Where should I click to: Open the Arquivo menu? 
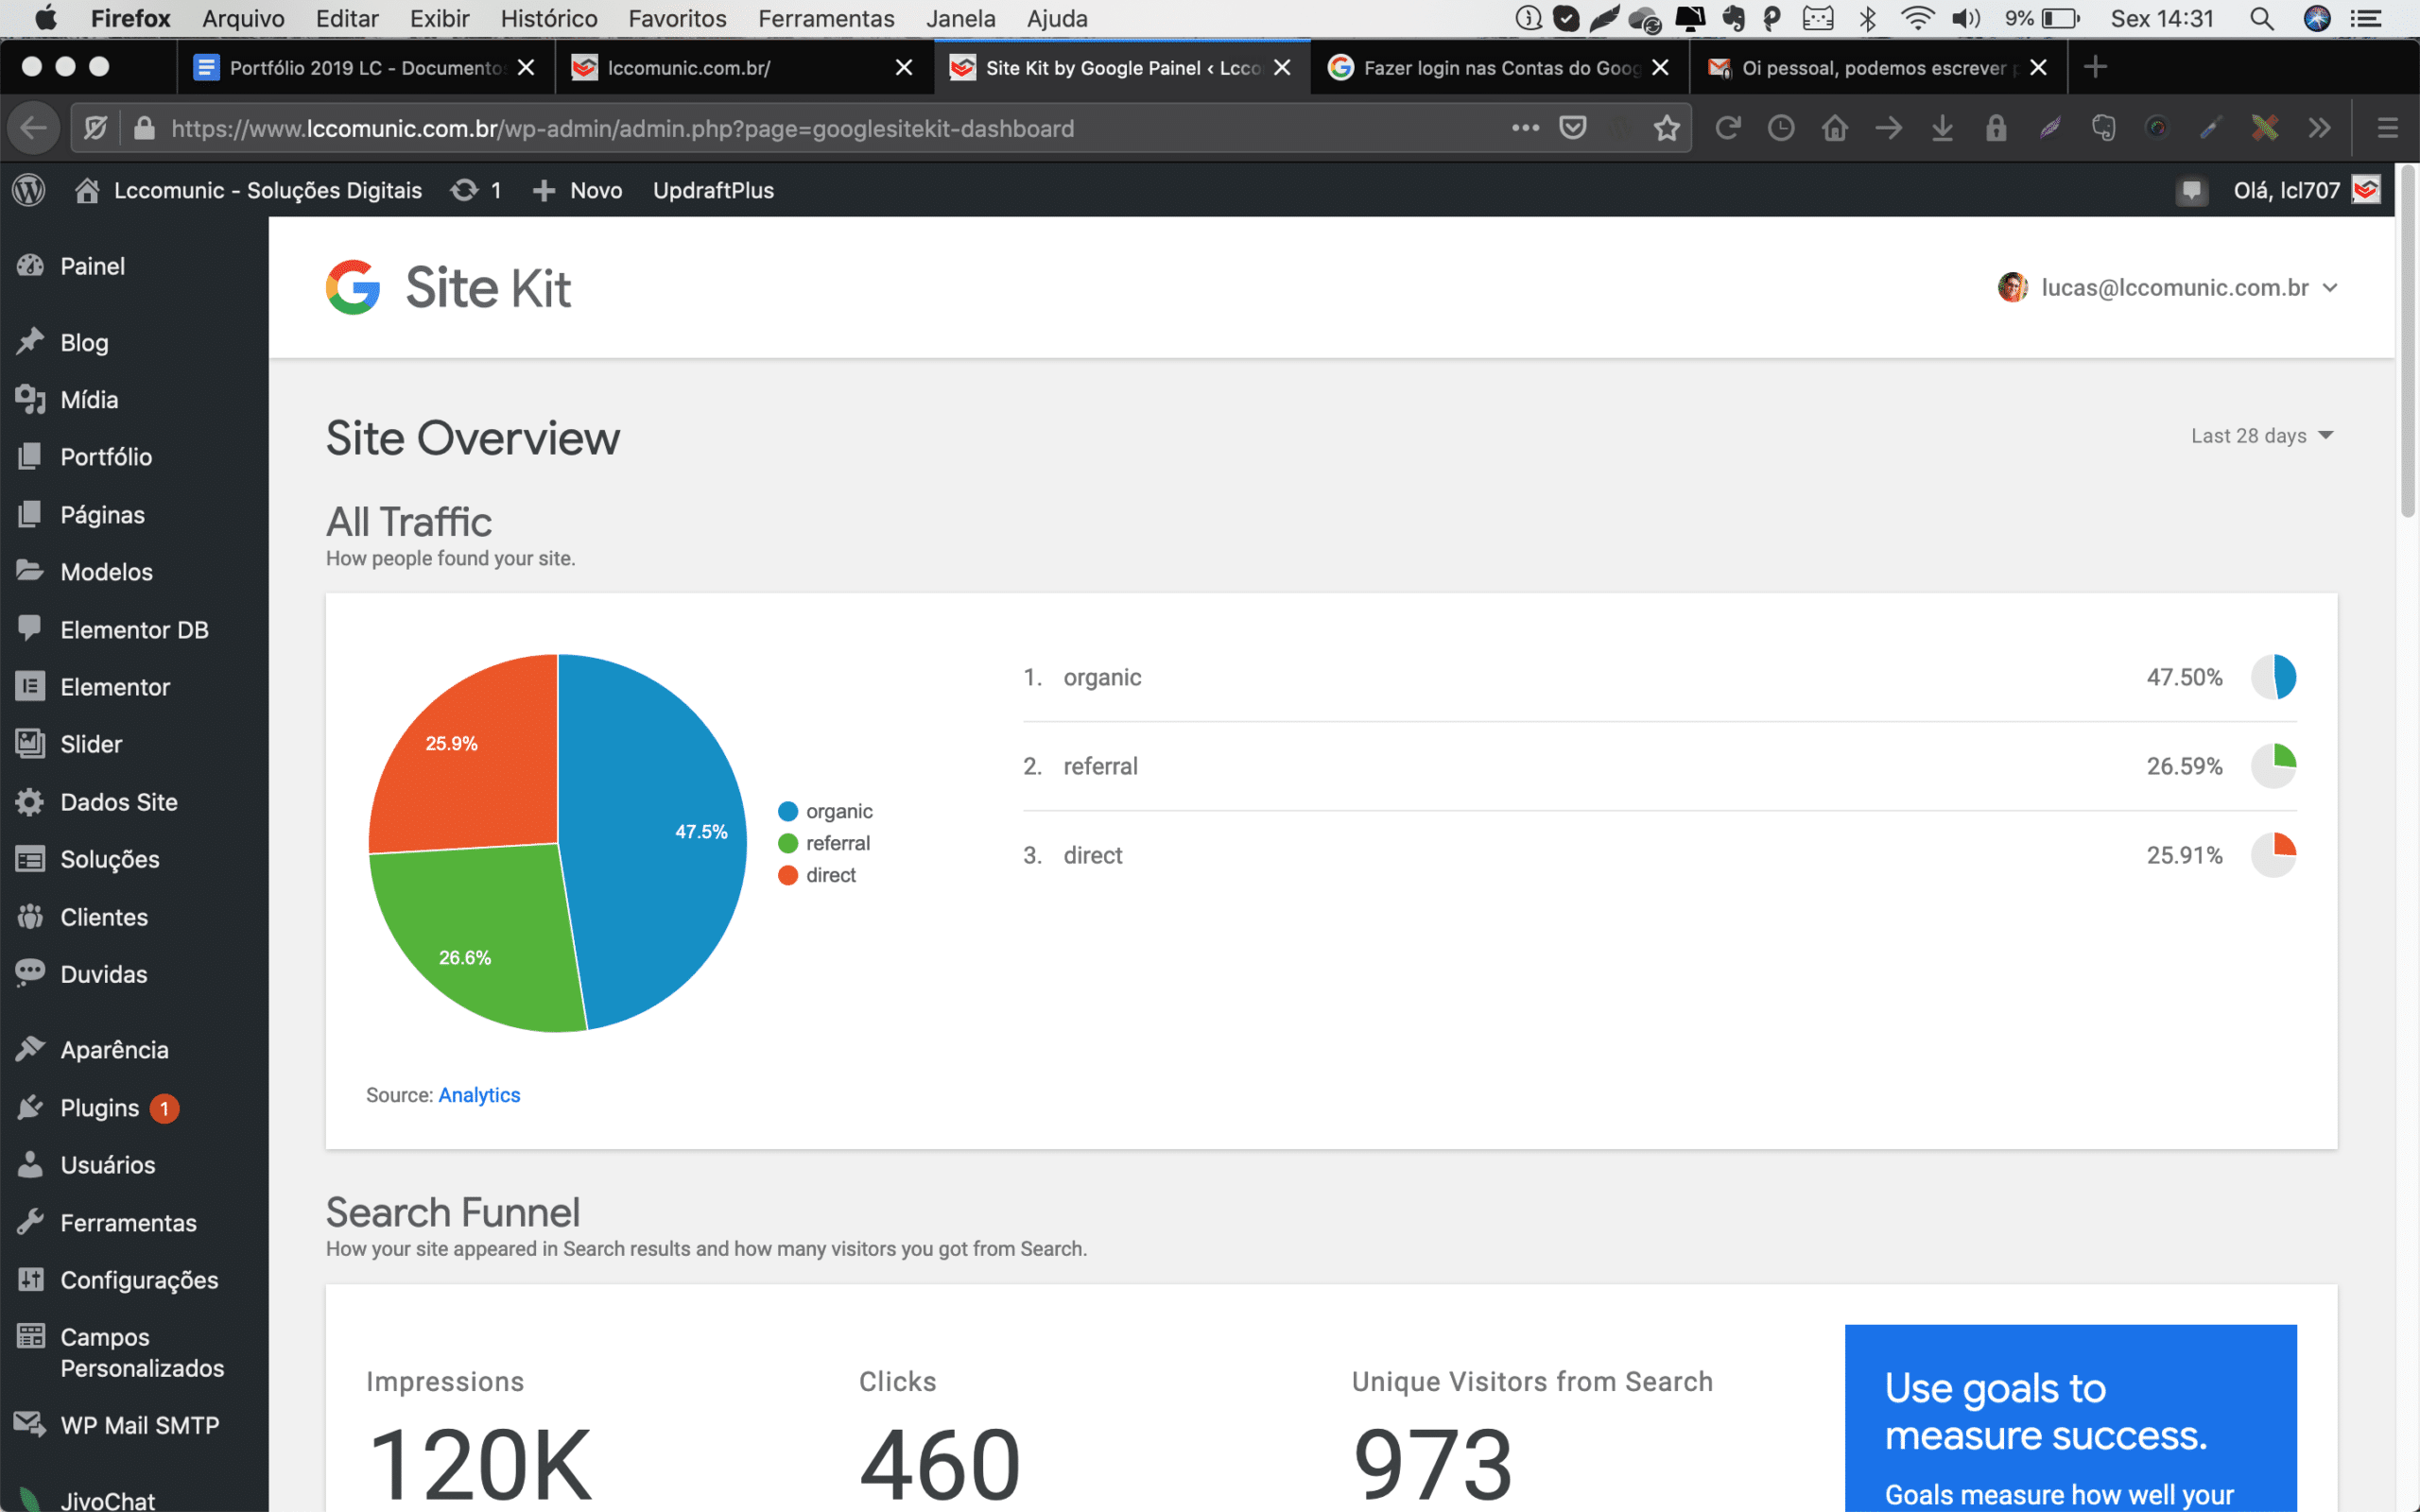[x=243, y=19]
